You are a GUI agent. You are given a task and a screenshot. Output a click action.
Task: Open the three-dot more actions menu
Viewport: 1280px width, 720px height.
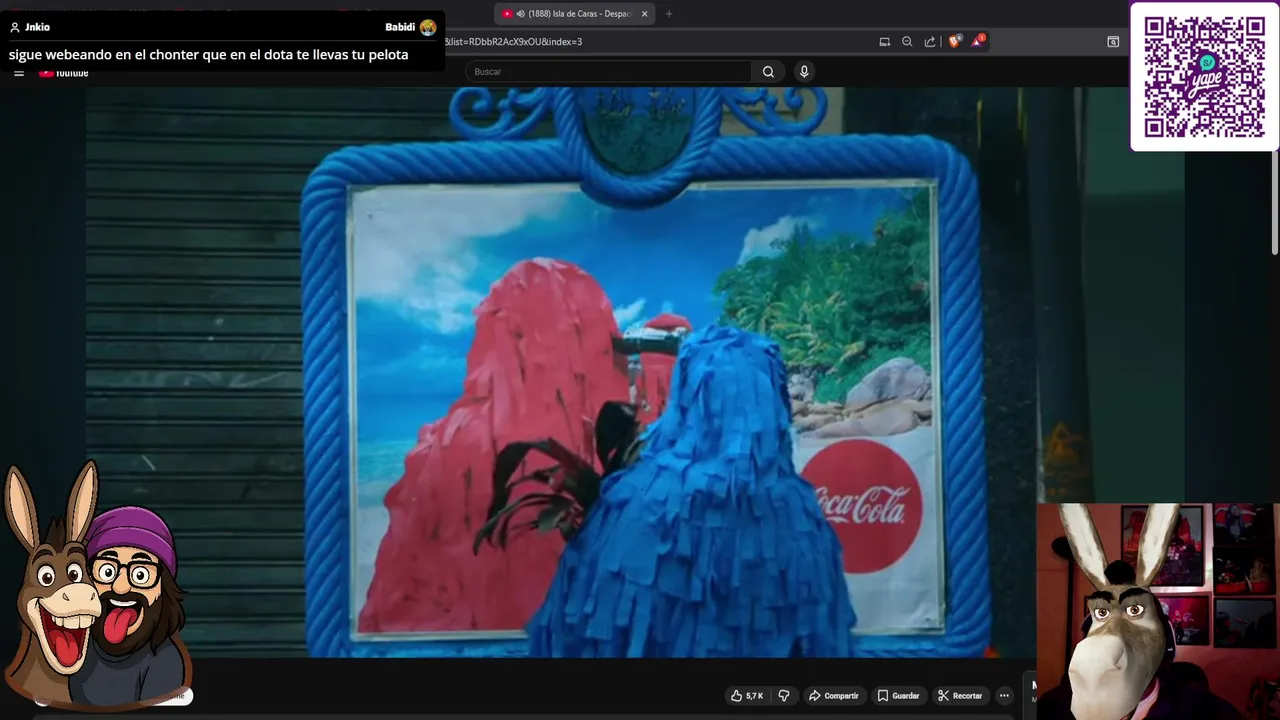[1004, 696]
